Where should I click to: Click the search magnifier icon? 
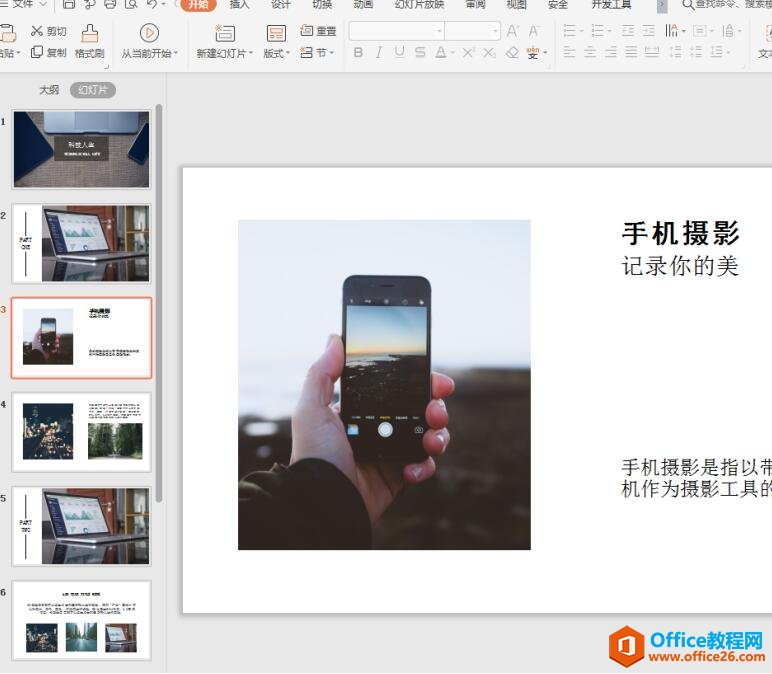point(688,5)
